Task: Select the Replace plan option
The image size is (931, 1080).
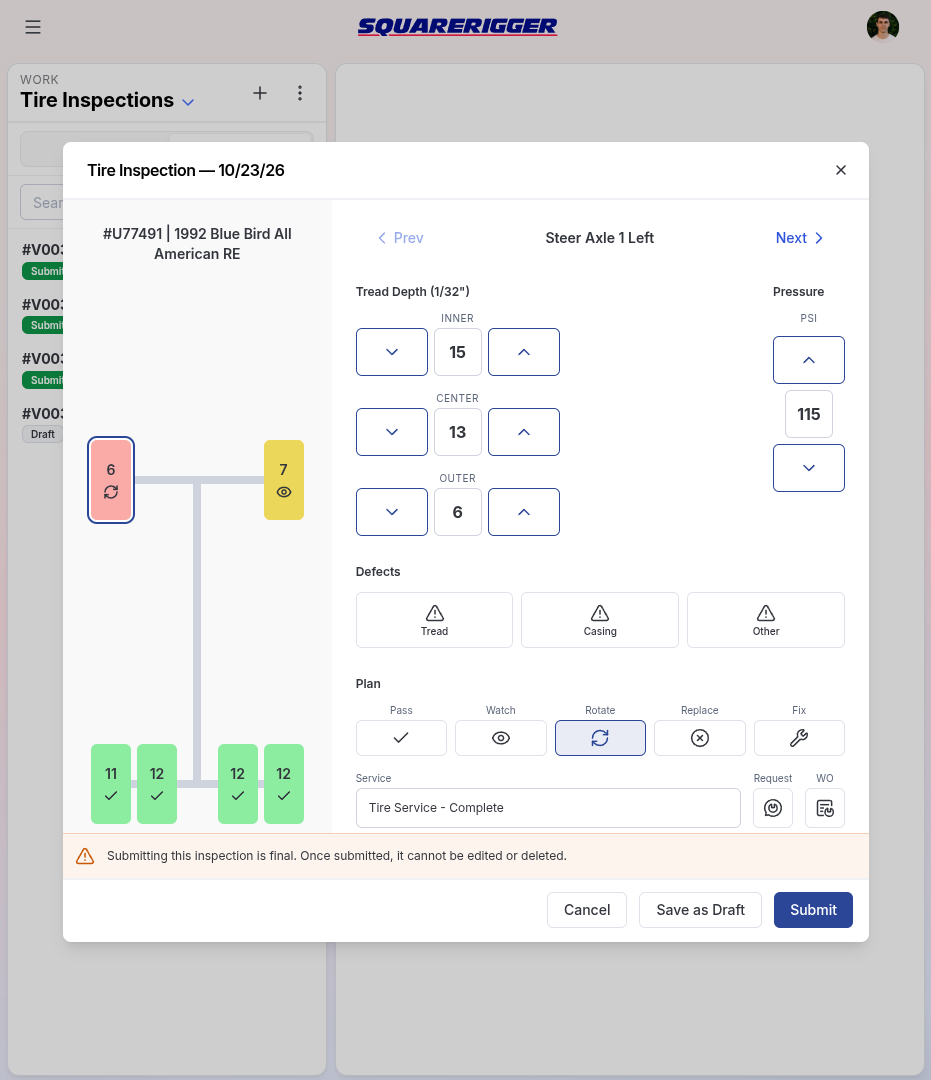Action: (x=700, y=738)
